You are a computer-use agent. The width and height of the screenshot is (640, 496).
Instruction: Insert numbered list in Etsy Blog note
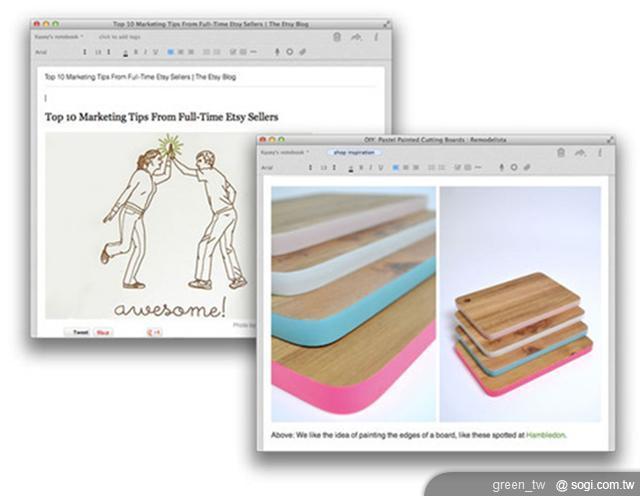217,52
